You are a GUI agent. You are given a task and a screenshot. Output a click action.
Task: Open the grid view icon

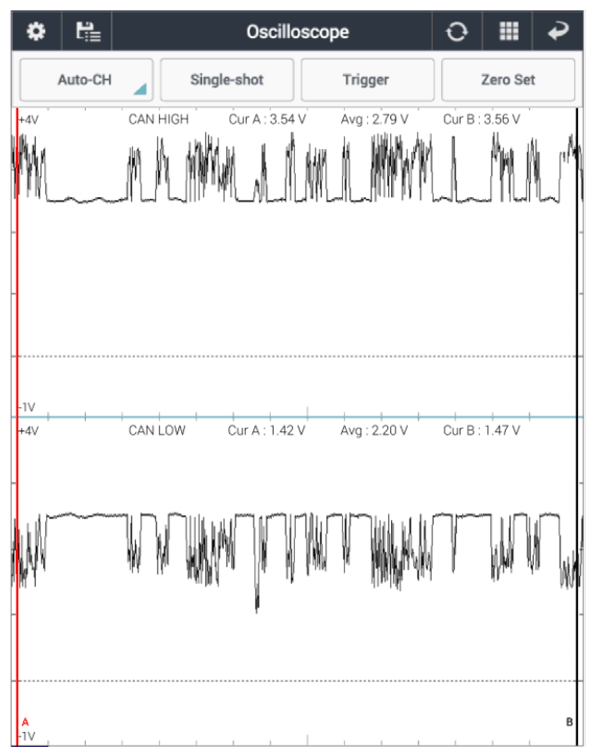pyautogui.click(x=508, y=32)
